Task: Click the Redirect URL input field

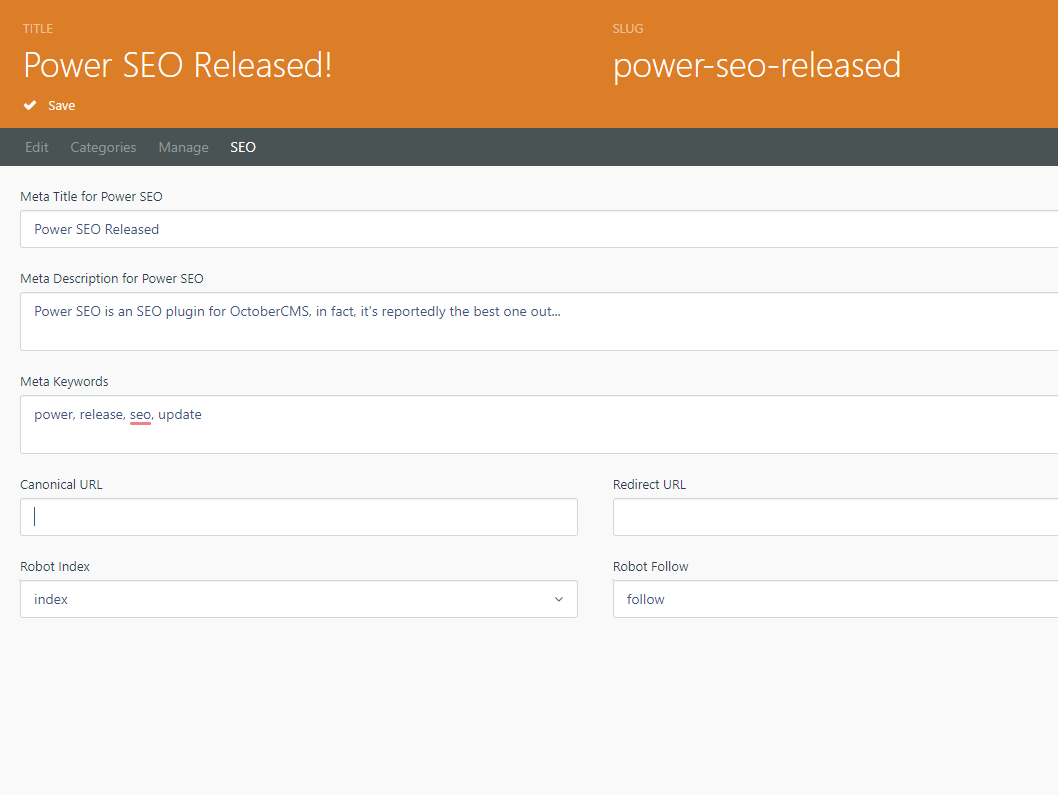Action: [x=835, y=517]
